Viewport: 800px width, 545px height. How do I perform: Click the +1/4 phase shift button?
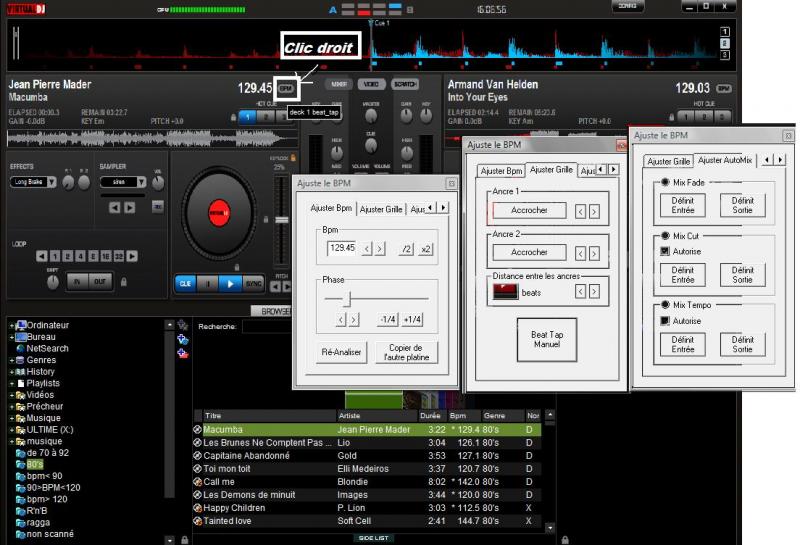pyautogui.click(x=412, y=319)
